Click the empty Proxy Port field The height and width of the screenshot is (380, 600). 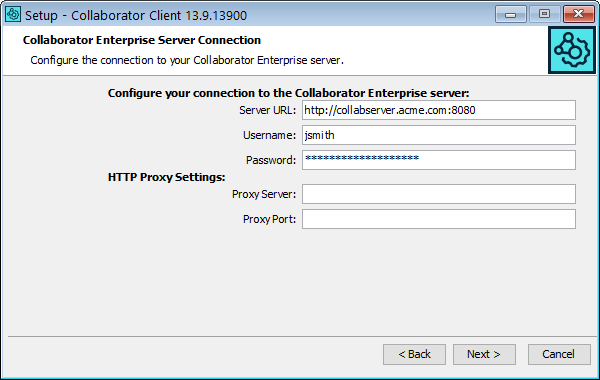coord(439,219)
